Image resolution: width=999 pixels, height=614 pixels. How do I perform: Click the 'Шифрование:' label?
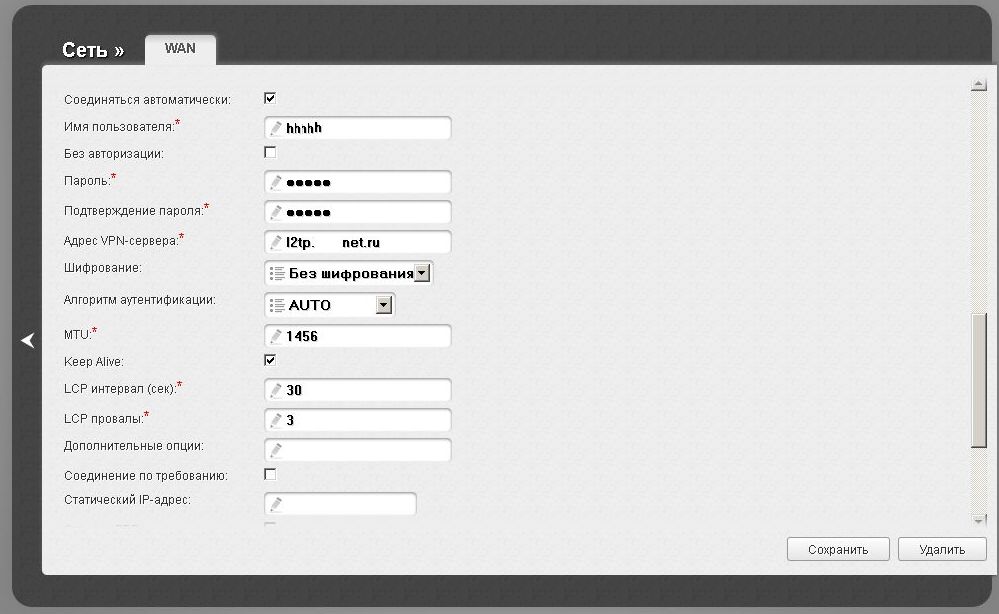(103, 268)
